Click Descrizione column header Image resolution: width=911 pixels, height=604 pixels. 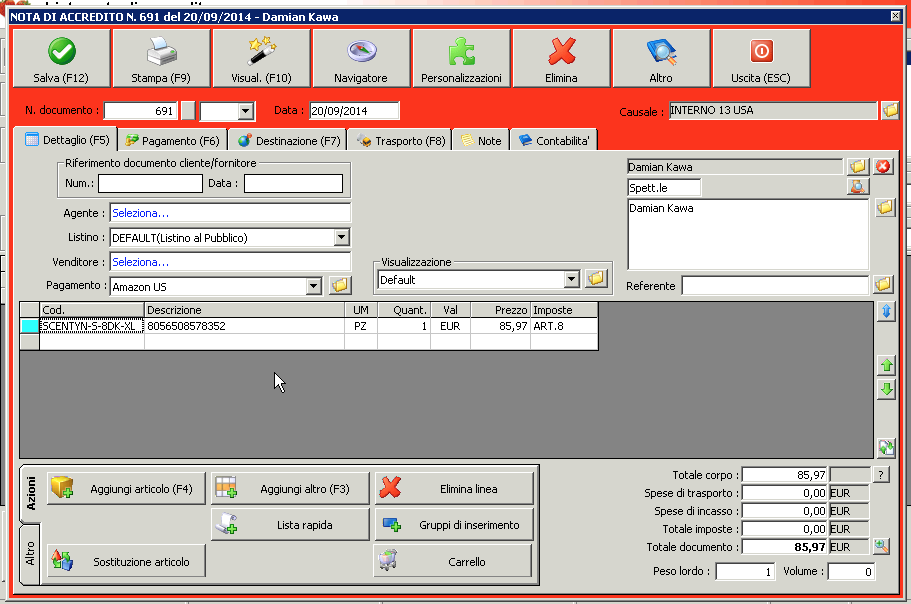point(245,310)
